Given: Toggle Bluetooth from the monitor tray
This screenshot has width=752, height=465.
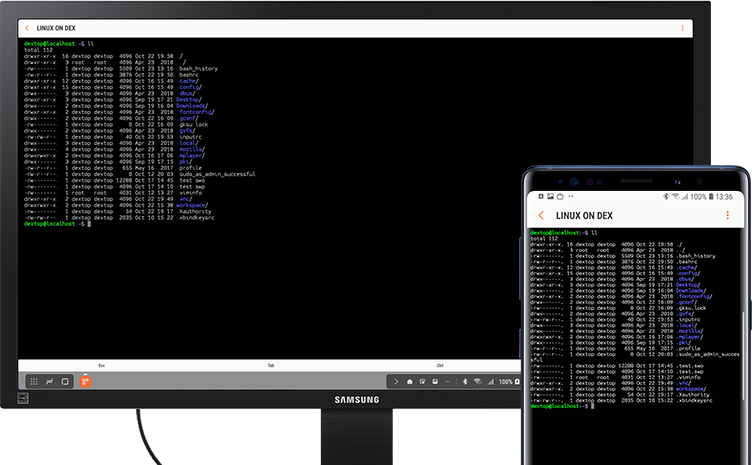Looking at the screenshot, I should (465, 382).
